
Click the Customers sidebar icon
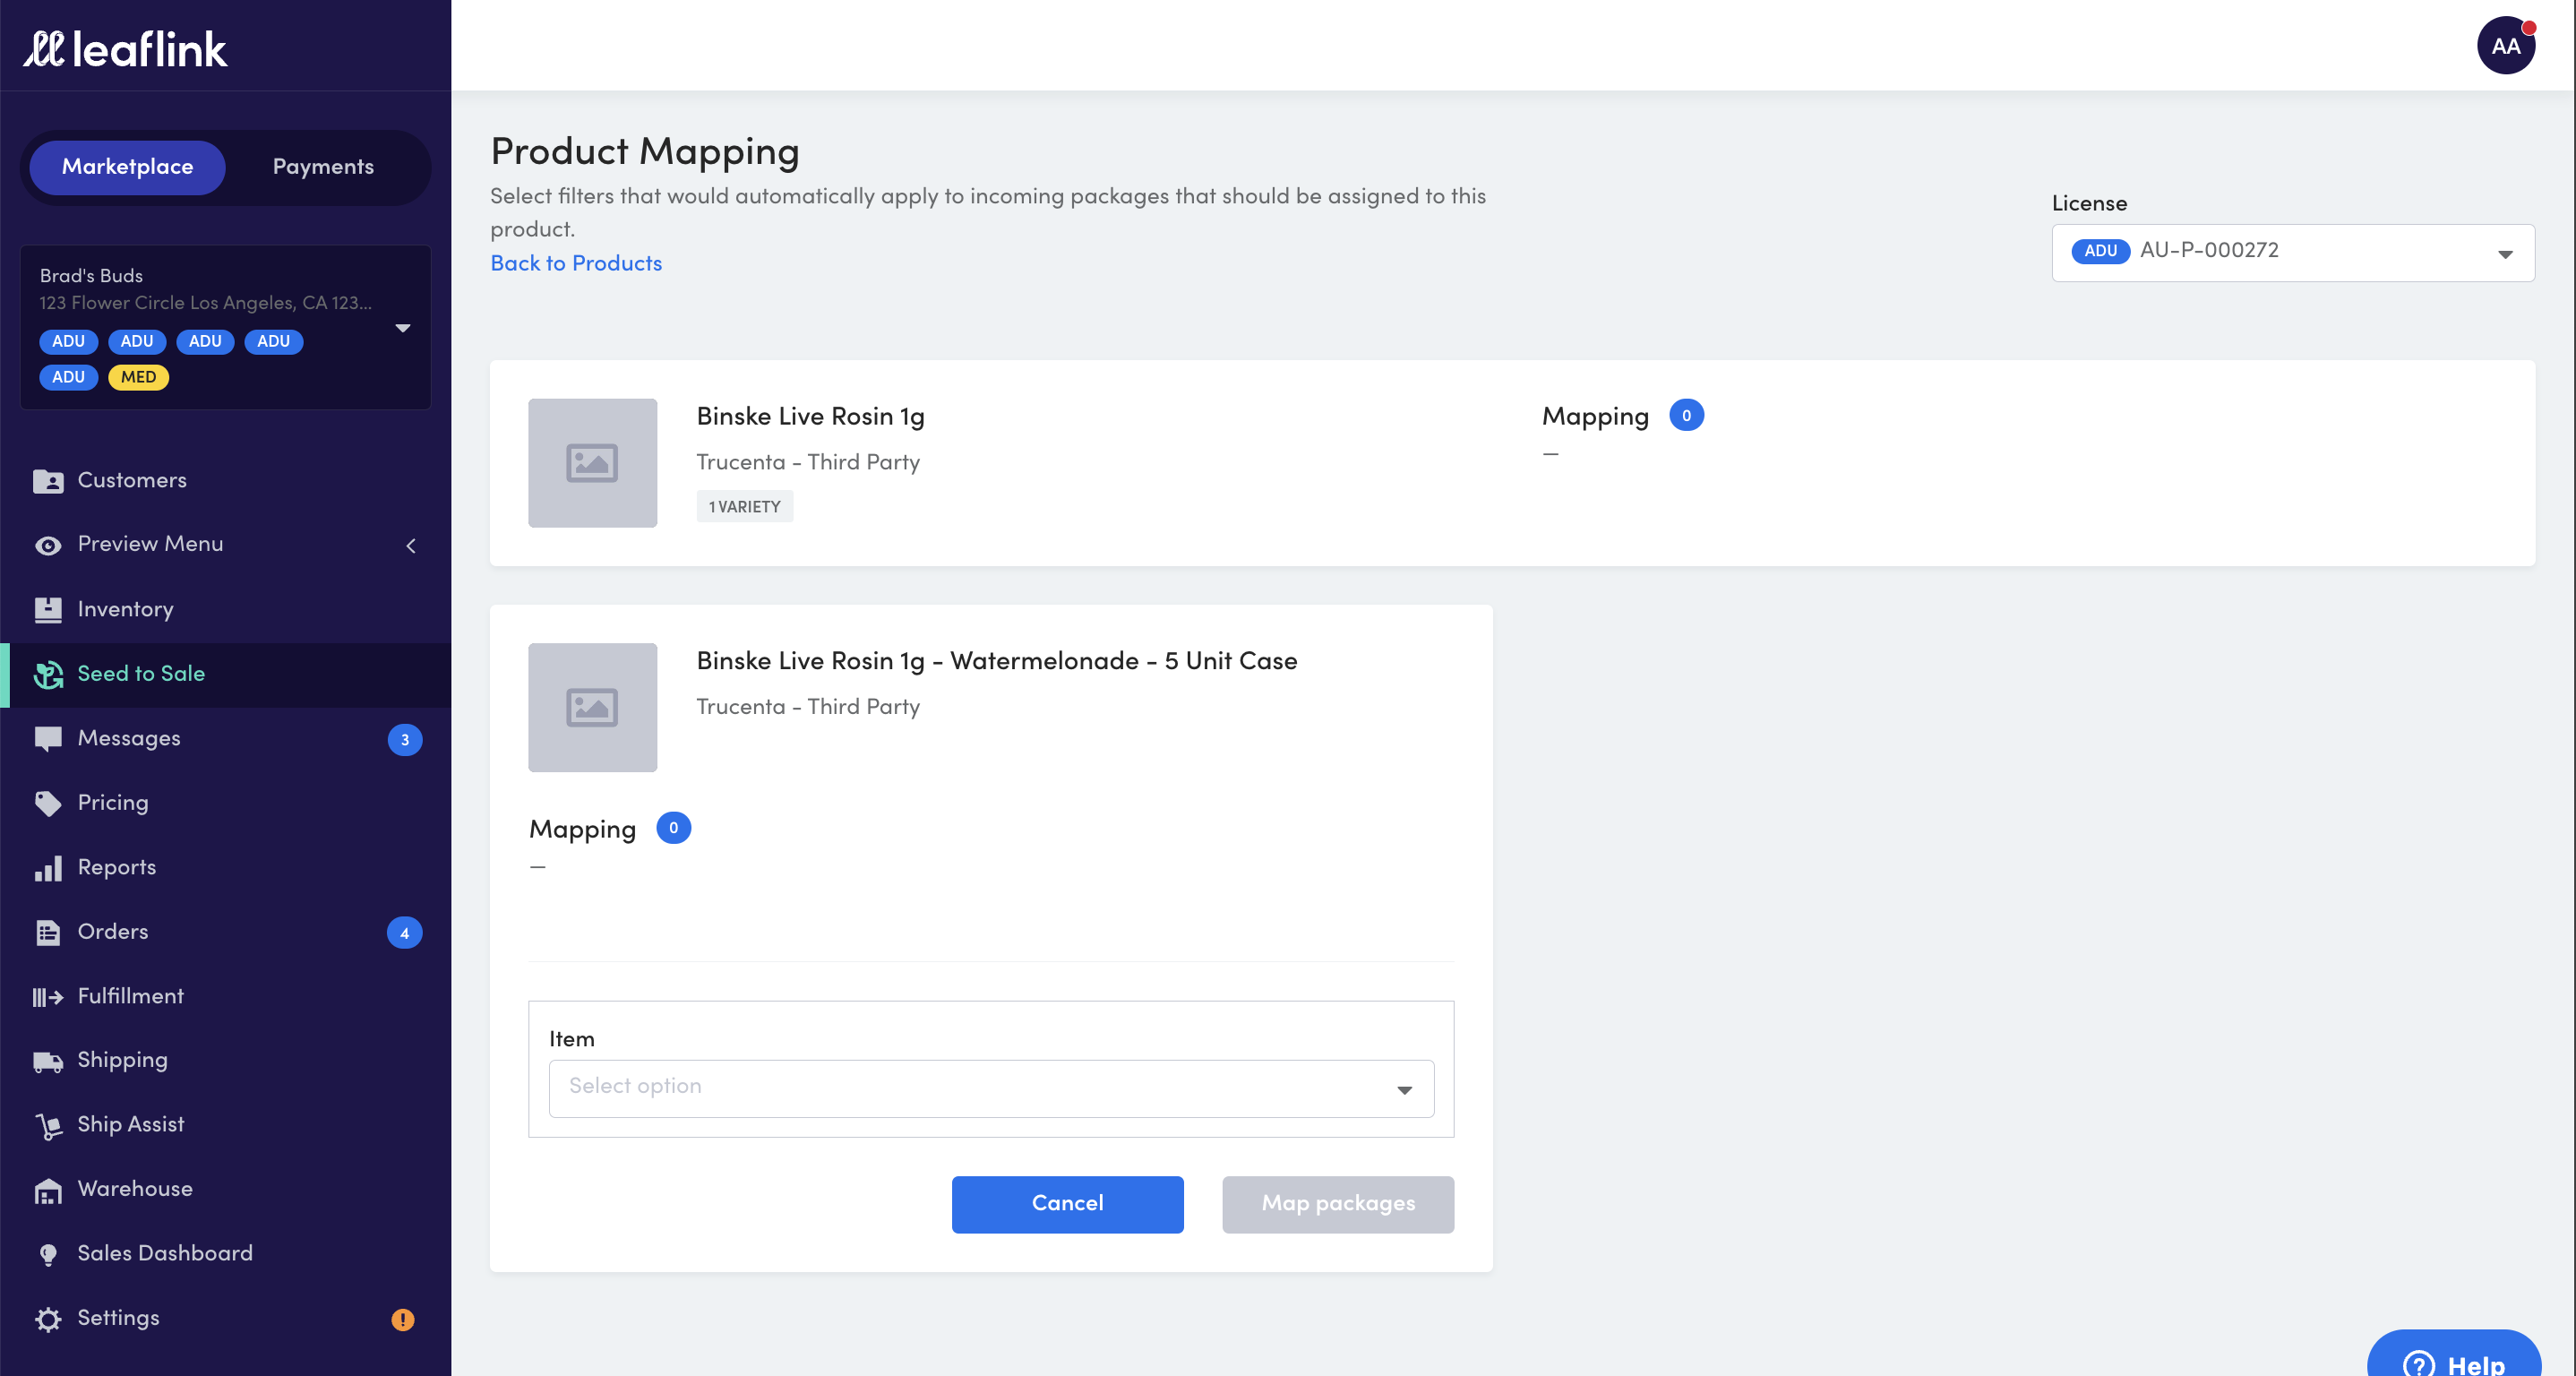click(x=48, y=481)
